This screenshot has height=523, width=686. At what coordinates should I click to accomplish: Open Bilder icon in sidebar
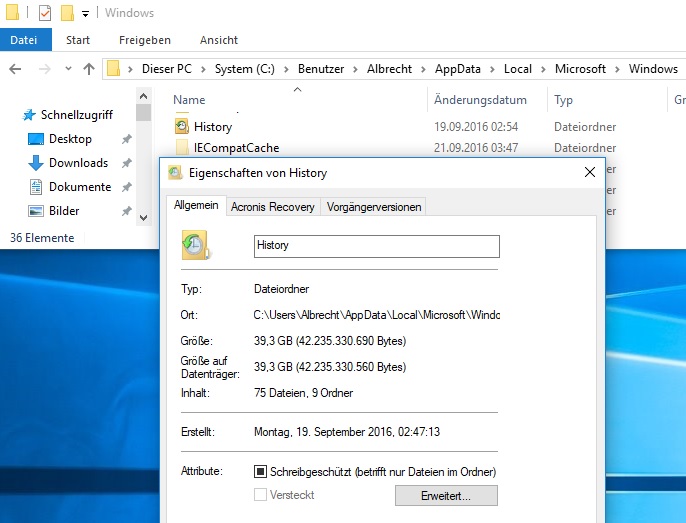tap(36, 211)
